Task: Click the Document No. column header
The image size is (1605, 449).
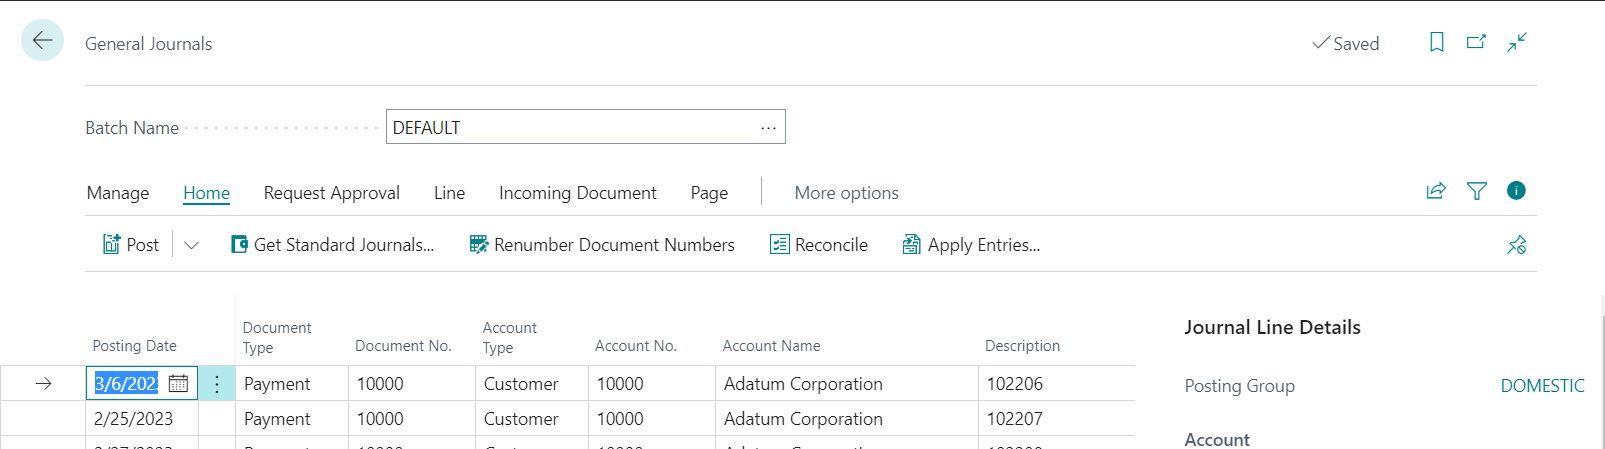Action: click(403, 346)
